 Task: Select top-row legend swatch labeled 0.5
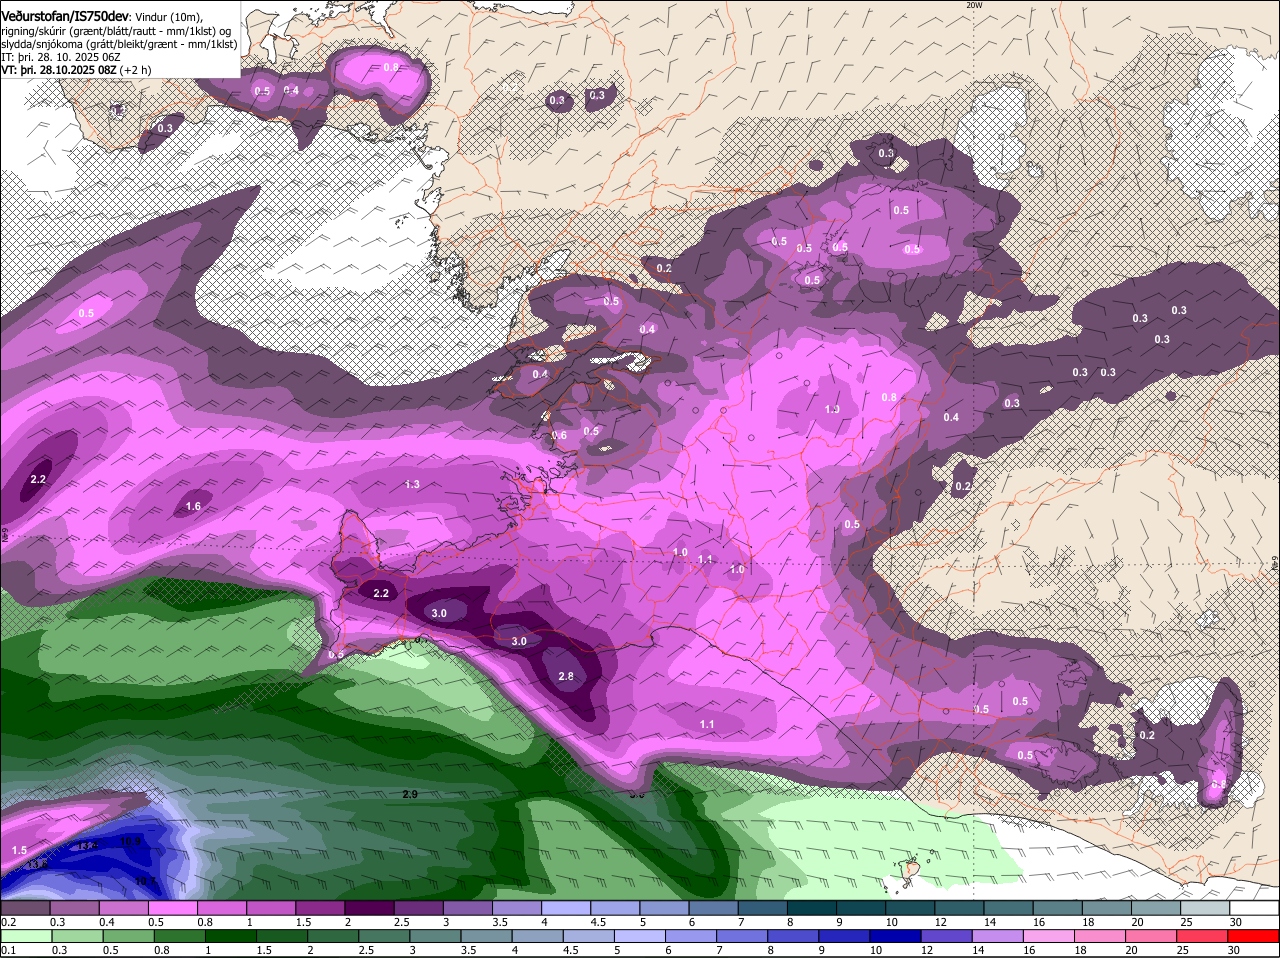point(172,907)
